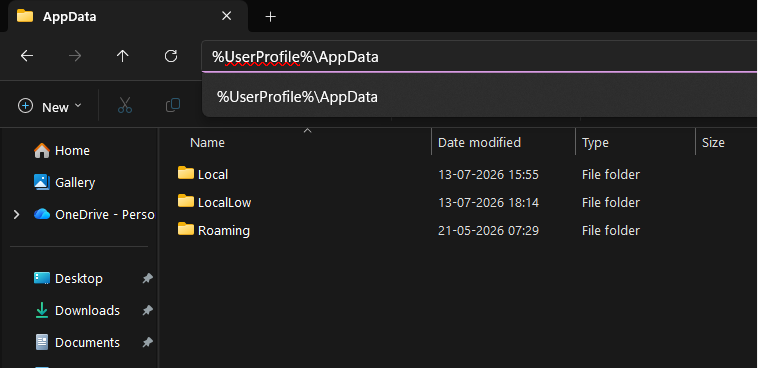Click the folder icon in the AppData tab
Image resolution: width=758 pixels, height=369 pixels.
[25, 16]
